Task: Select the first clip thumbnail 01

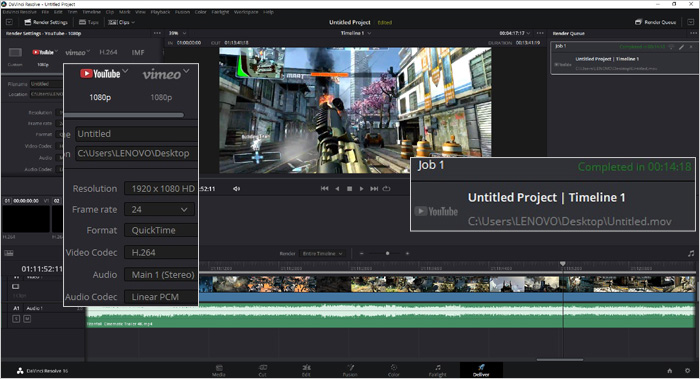Action: (26, 218)
